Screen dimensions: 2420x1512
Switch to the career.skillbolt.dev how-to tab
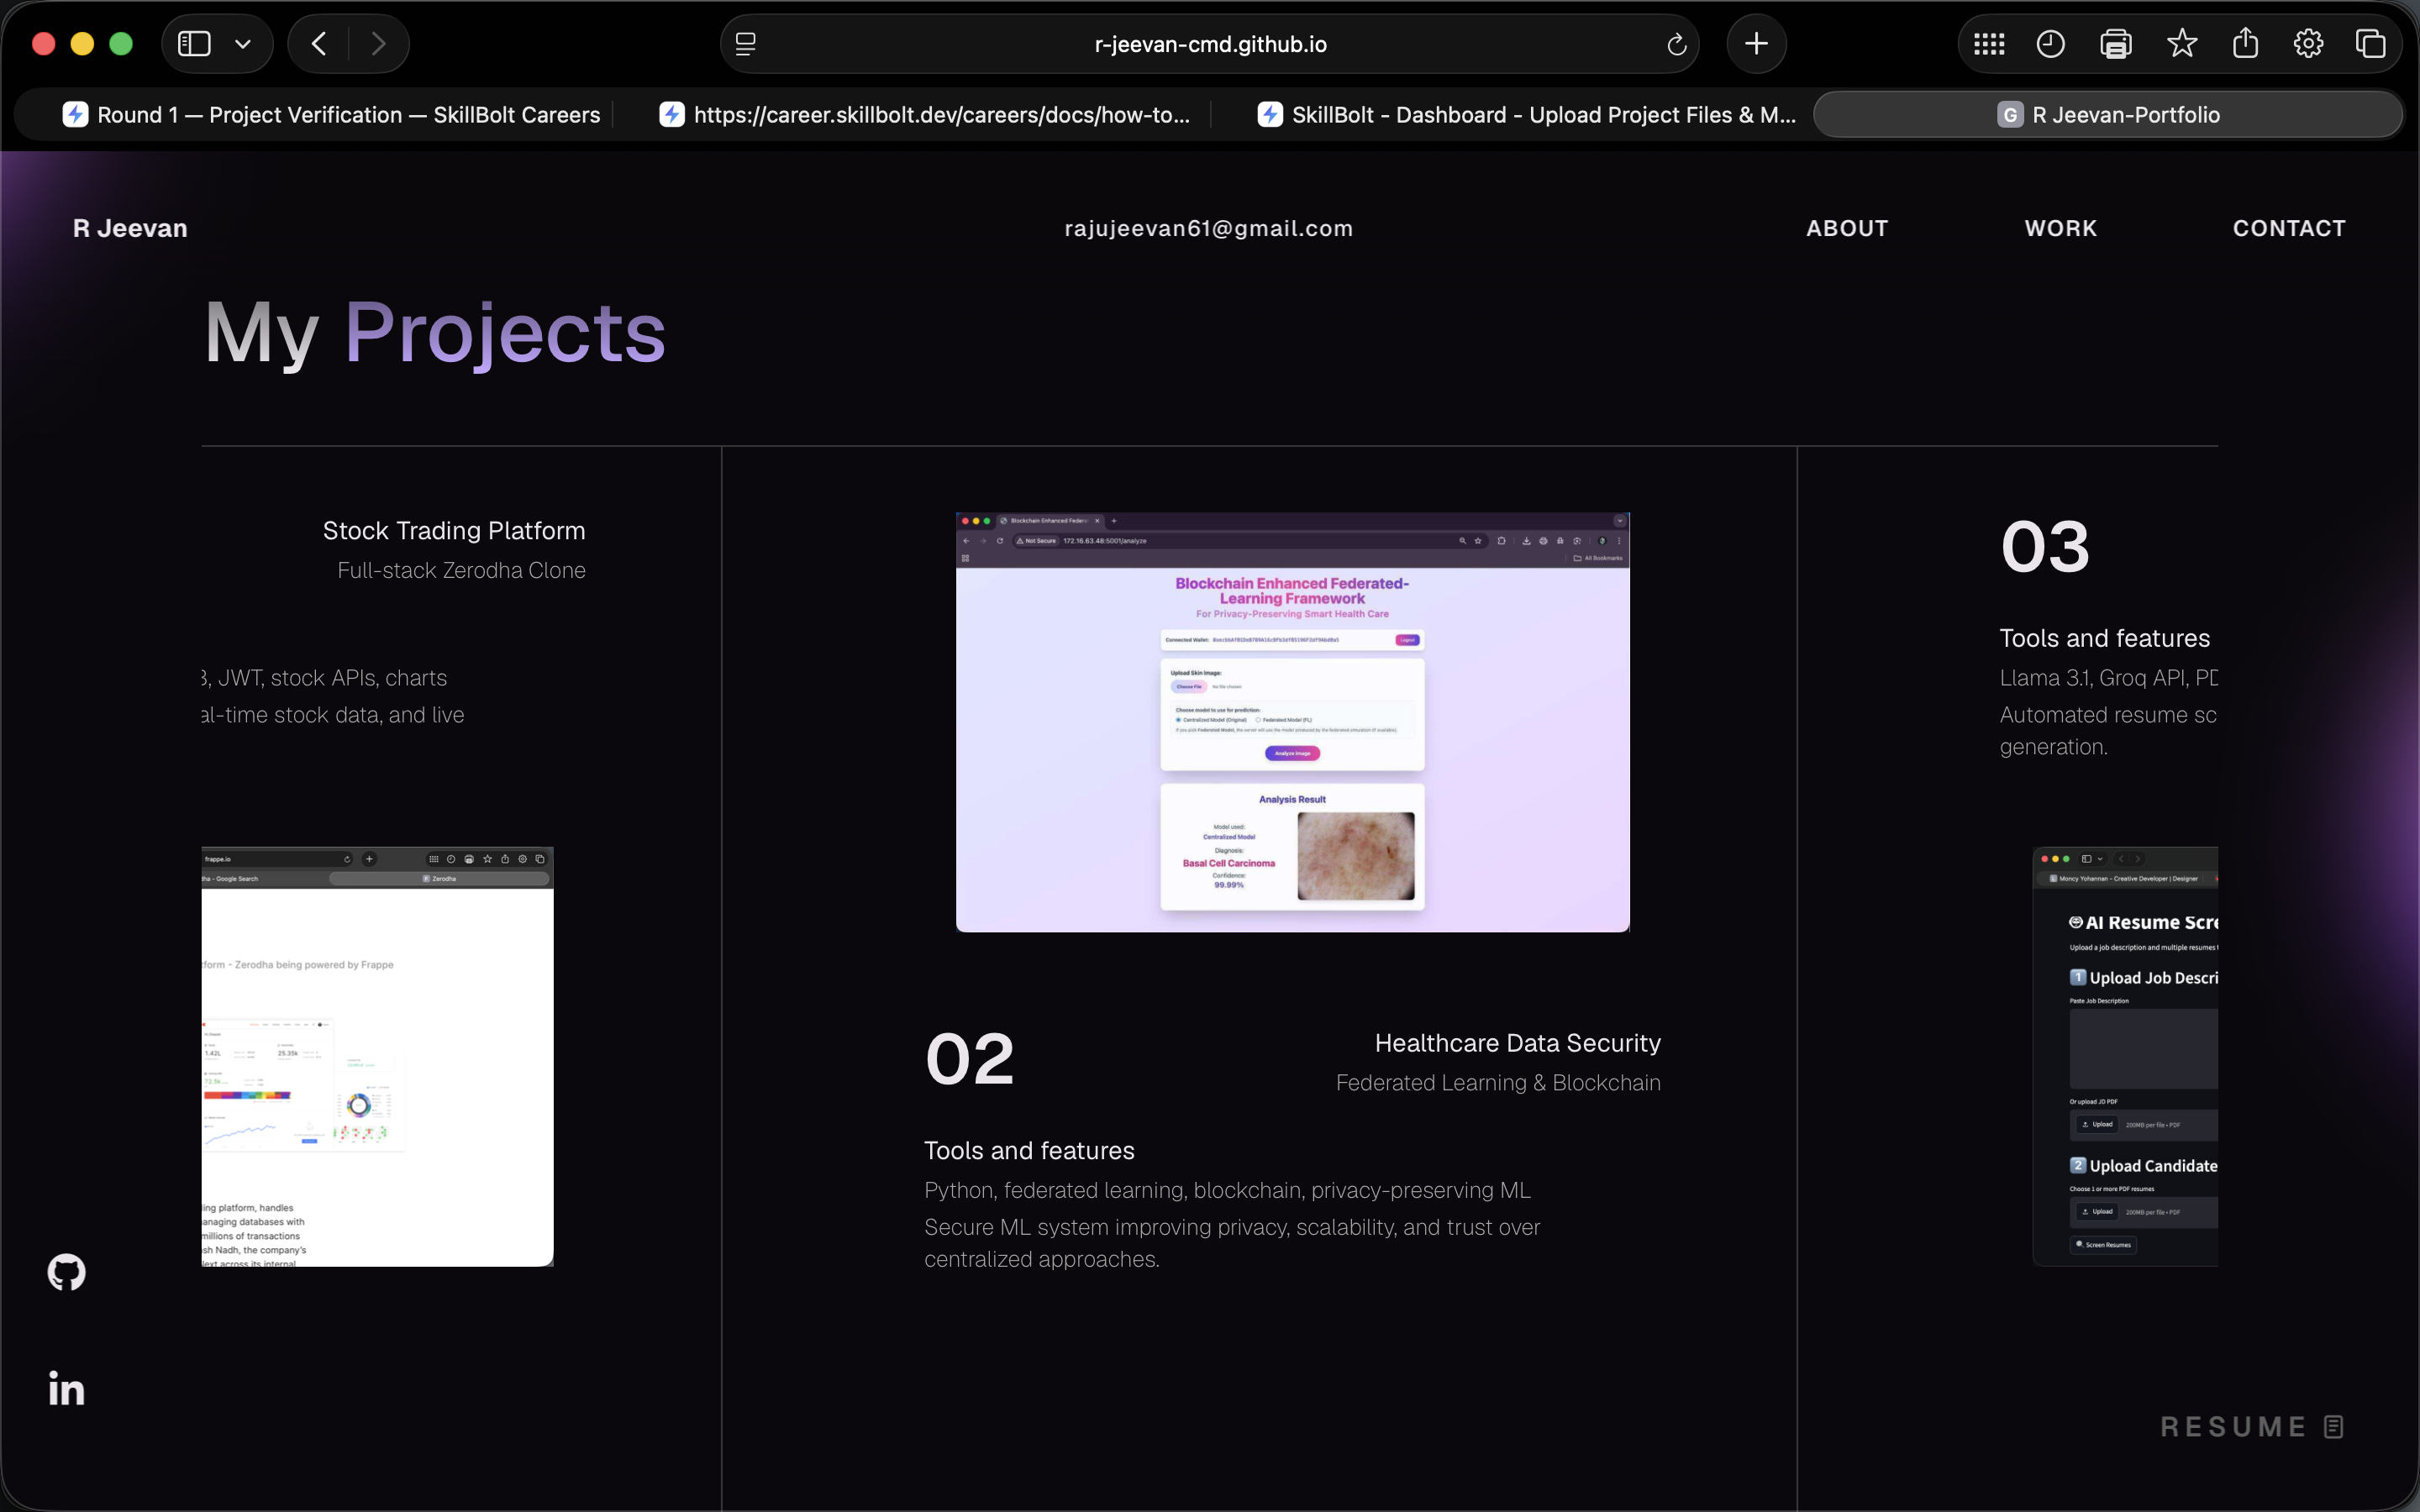coord(924,115)
